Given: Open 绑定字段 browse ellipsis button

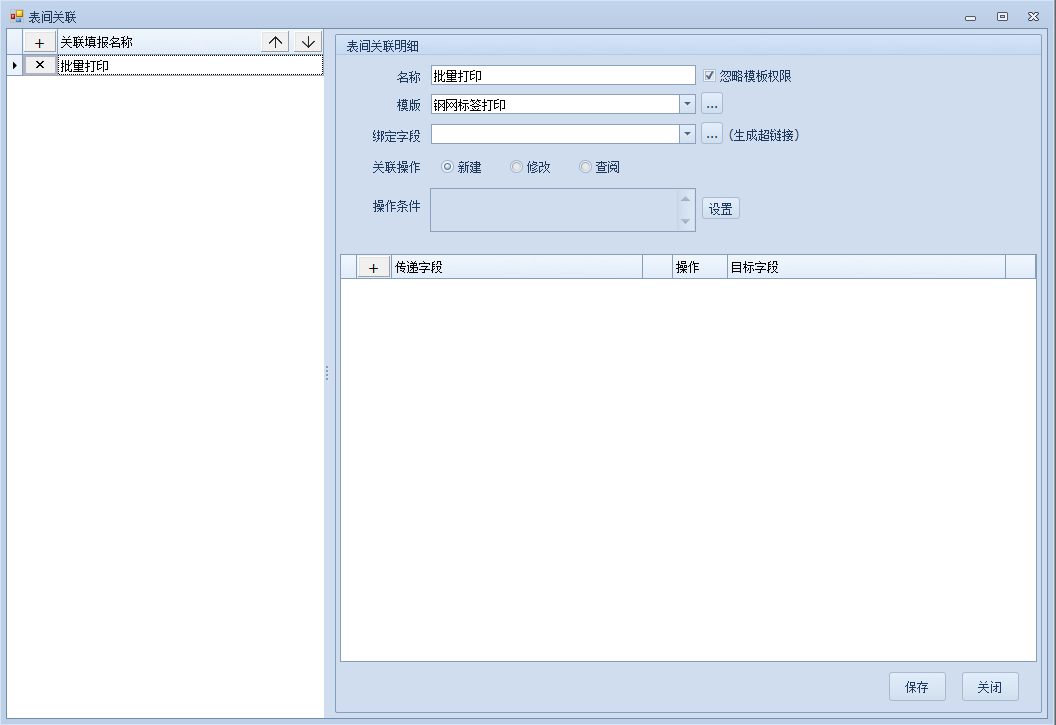Looking at the screenshot, I should click(x=711, y=134).
